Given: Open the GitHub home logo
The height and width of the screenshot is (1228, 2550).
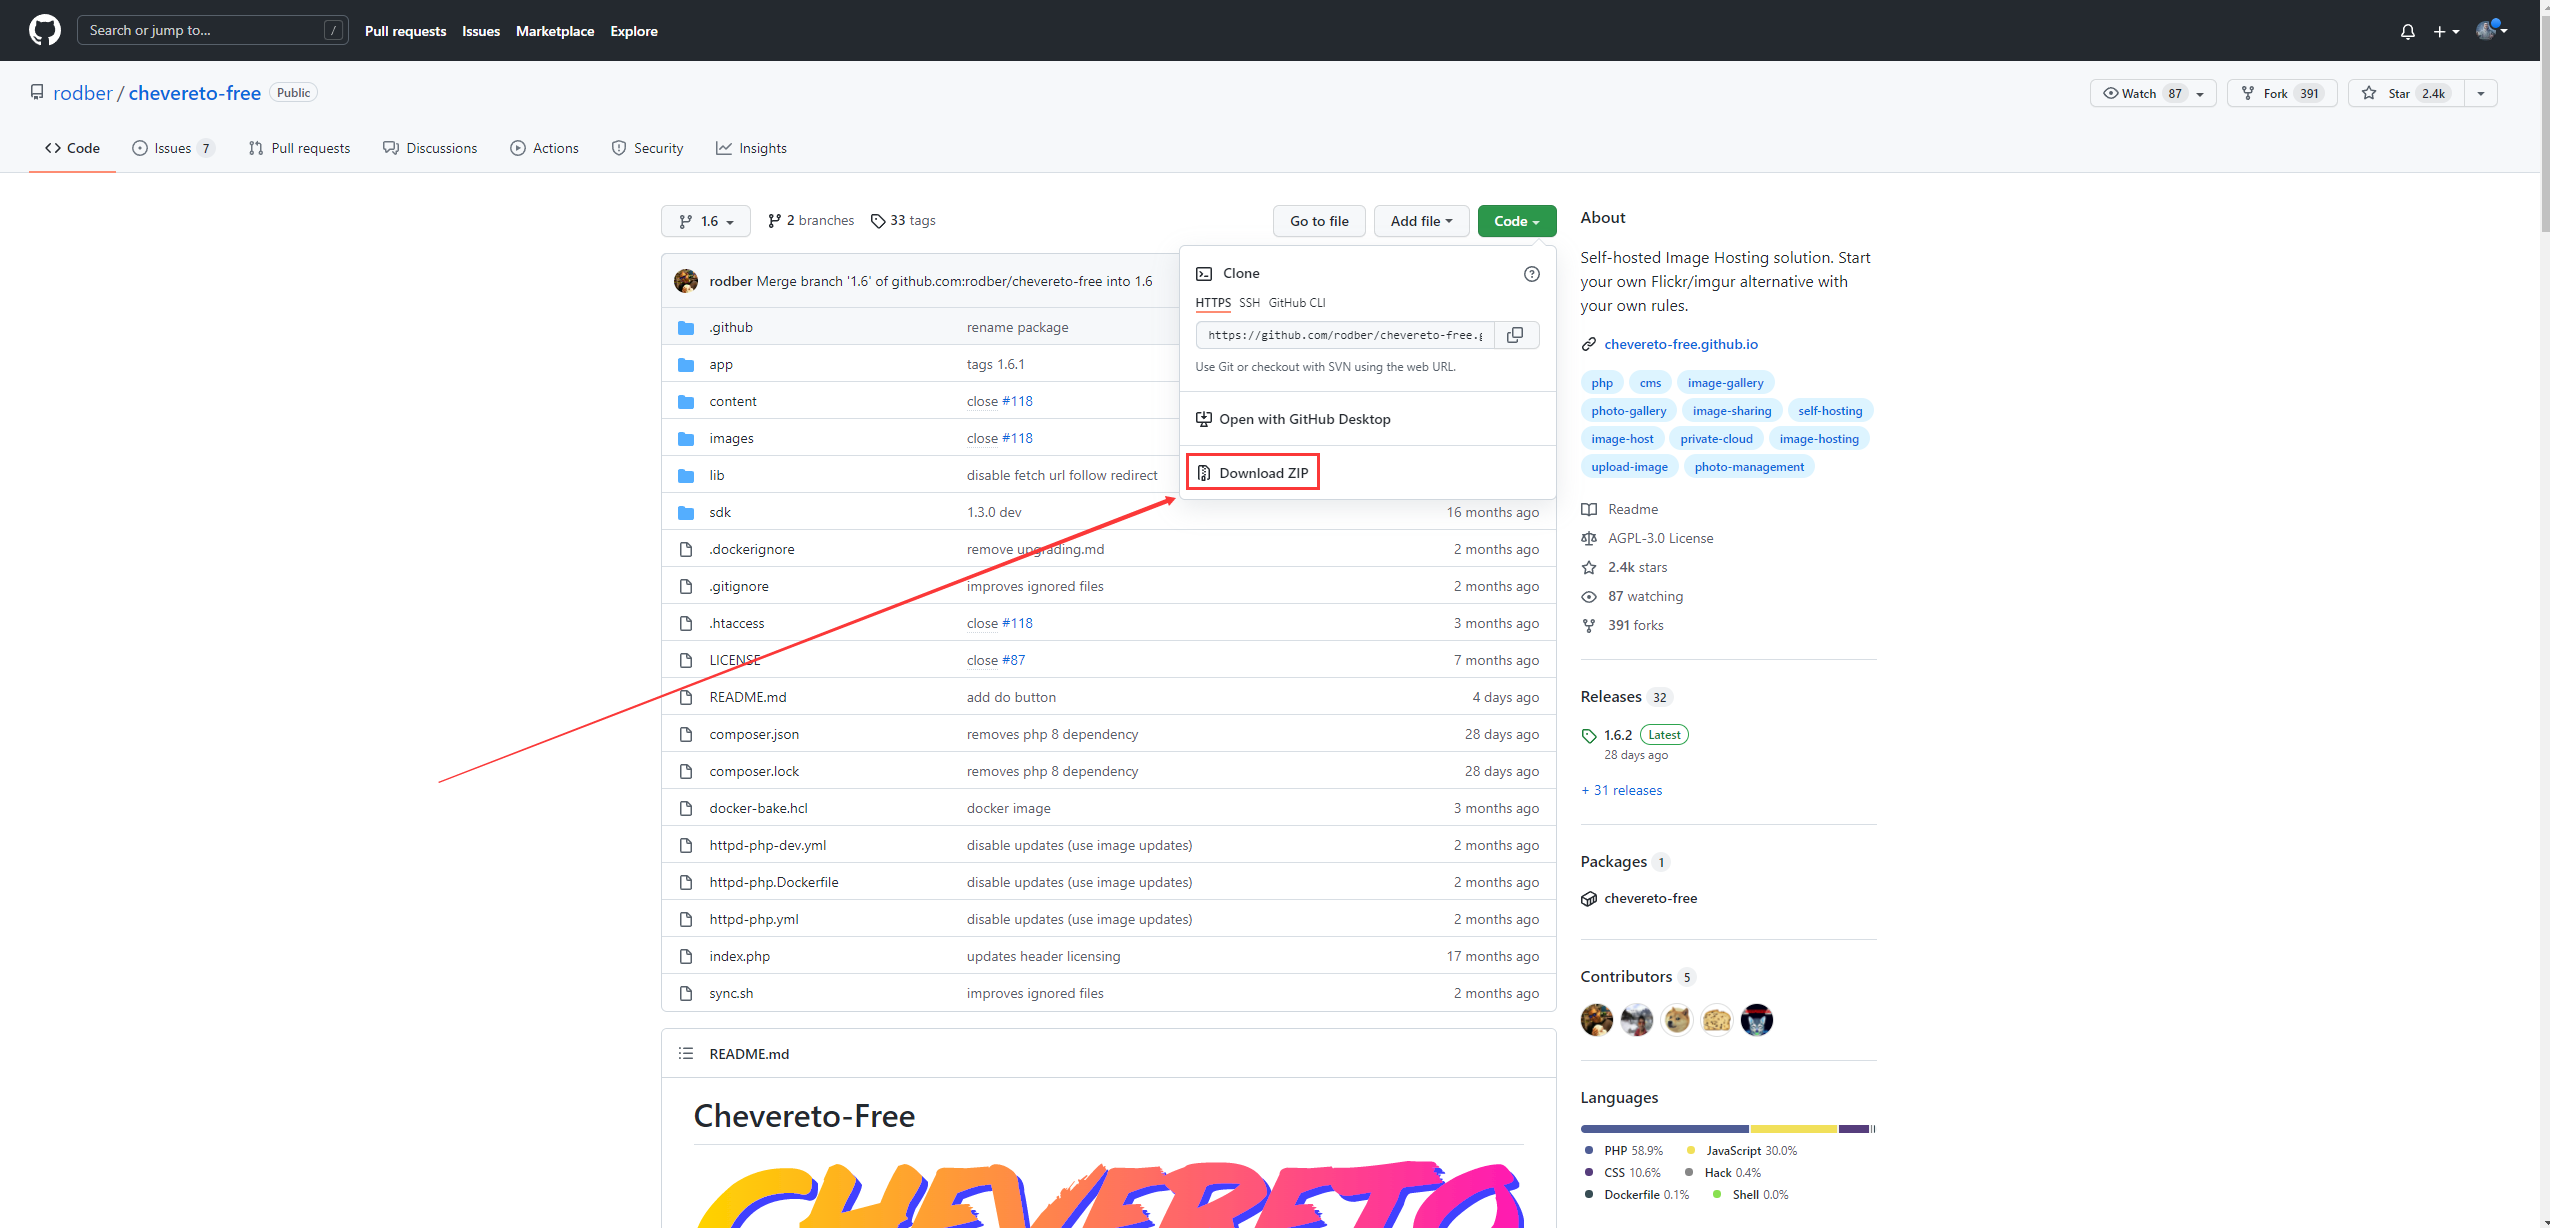Looking at the screenshot, I should tap(45, 30).
